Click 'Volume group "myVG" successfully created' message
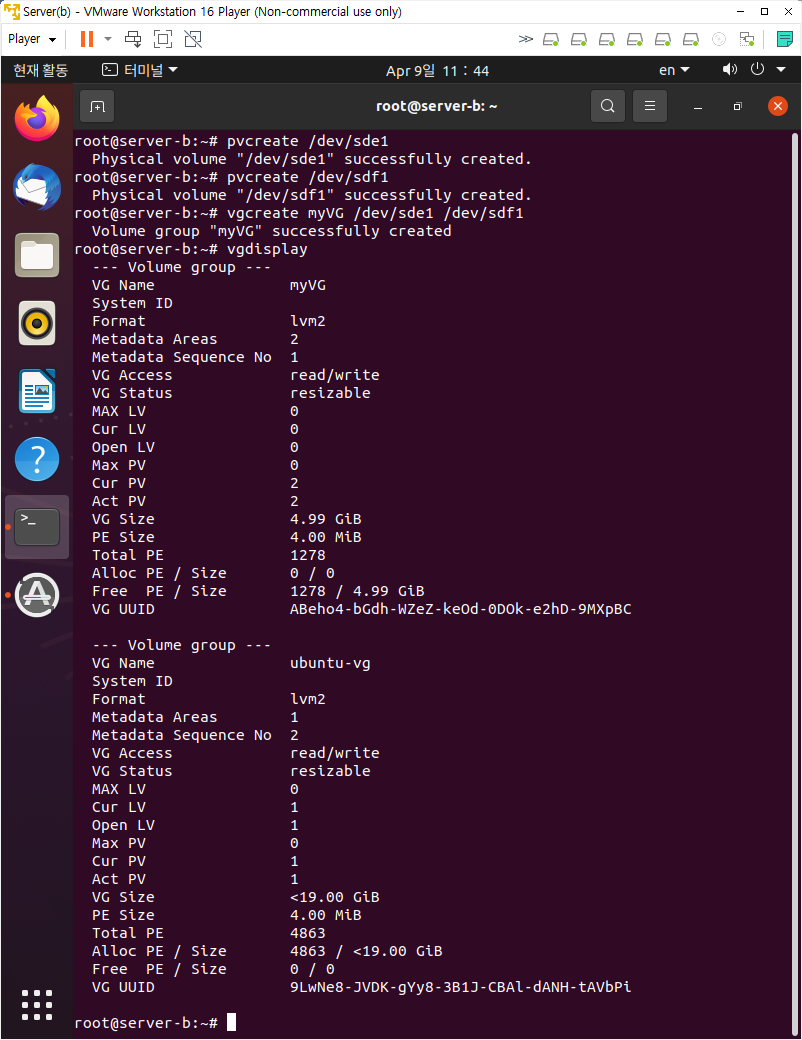This screenshot has width=802, height=1040. coord(271,231)
